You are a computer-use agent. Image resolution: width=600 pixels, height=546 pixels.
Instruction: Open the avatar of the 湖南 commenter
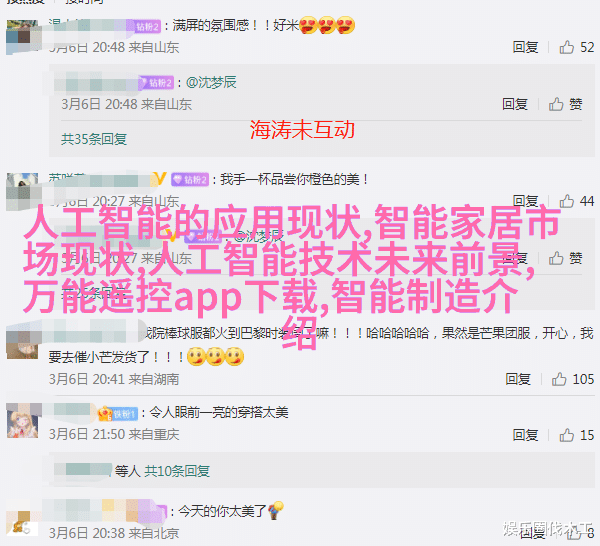point(22,343)
